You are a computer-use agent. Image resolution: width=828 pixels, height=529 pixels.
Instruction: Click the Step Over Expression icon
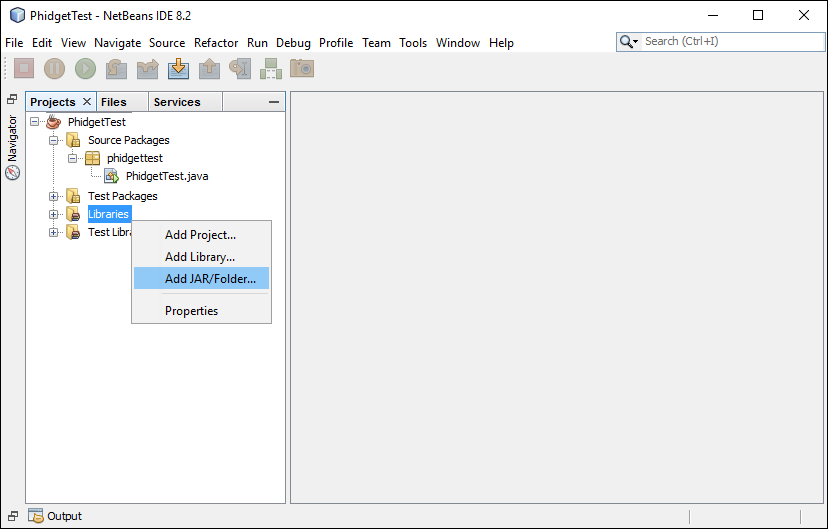tap(147, 69)
